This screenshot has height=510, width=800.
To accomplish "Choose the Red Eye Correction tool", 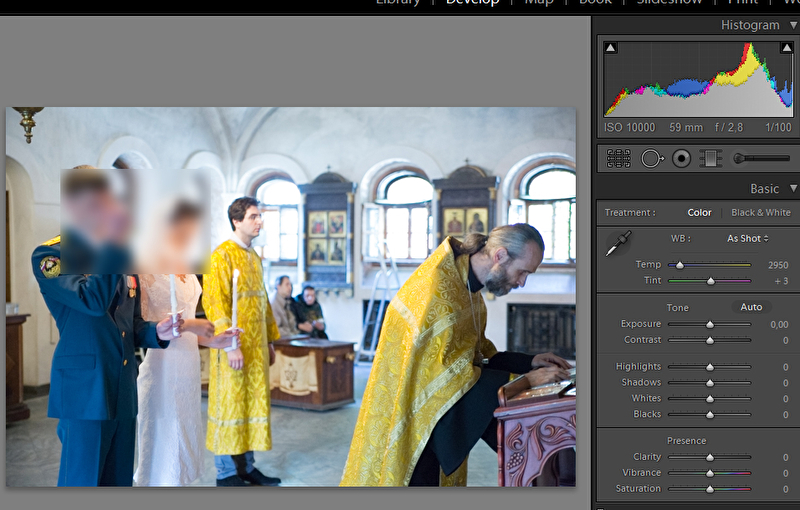I will tap(682, 158).
